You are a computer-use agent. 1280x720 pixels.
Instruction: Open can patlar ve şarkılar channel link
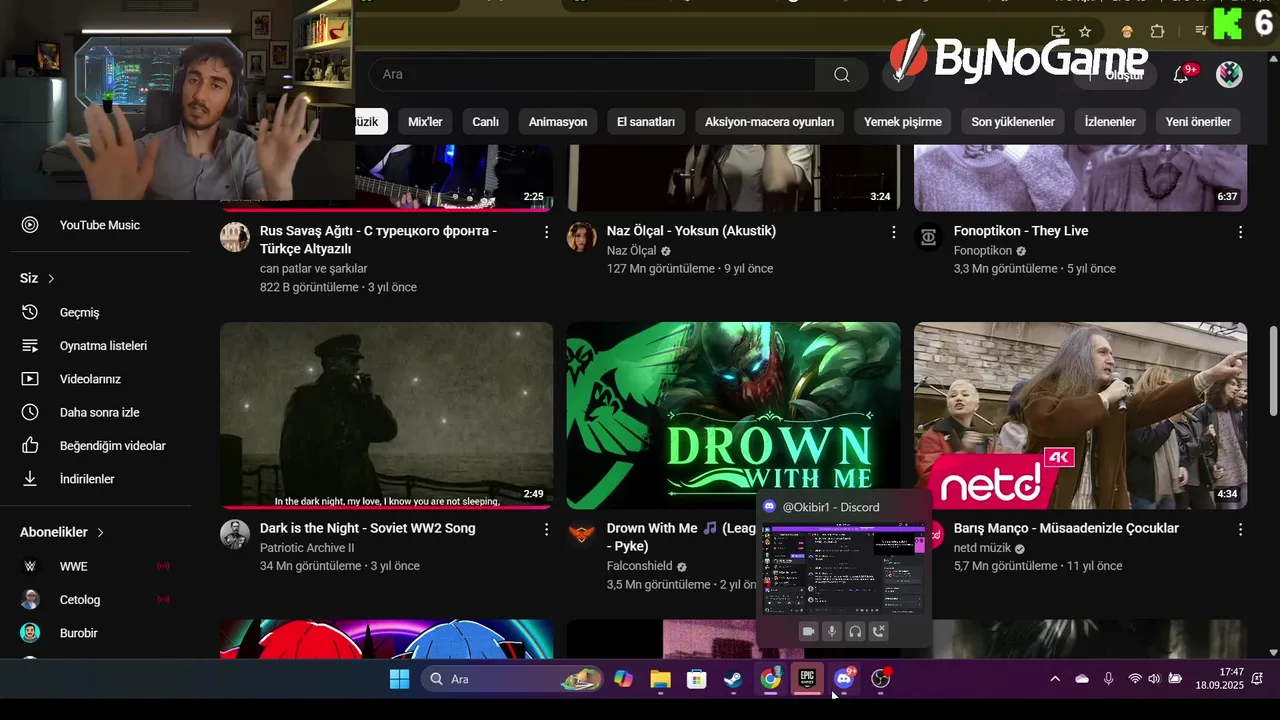click(314, 268)
